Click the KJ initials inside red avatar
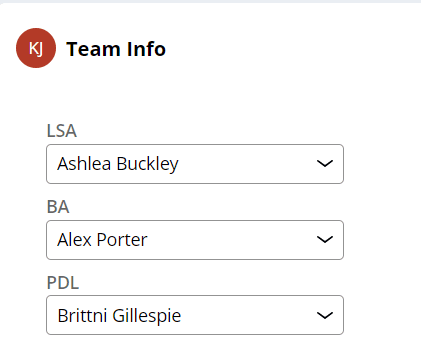This screenshot has width=421, height=364. click(x=36, y=49)
